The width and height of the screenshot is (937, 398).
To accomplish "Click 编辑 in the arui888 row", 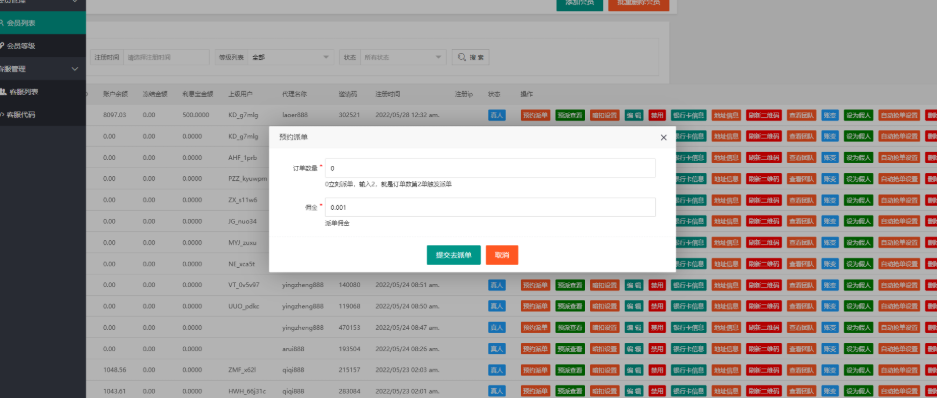I will click(634, 348).
